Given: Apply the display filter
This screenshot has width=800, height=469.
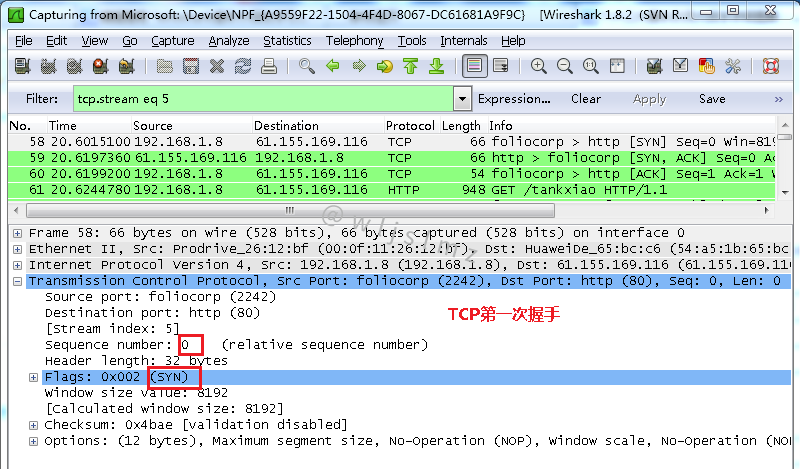Looking at the screenshot, I should pos(649,99).
